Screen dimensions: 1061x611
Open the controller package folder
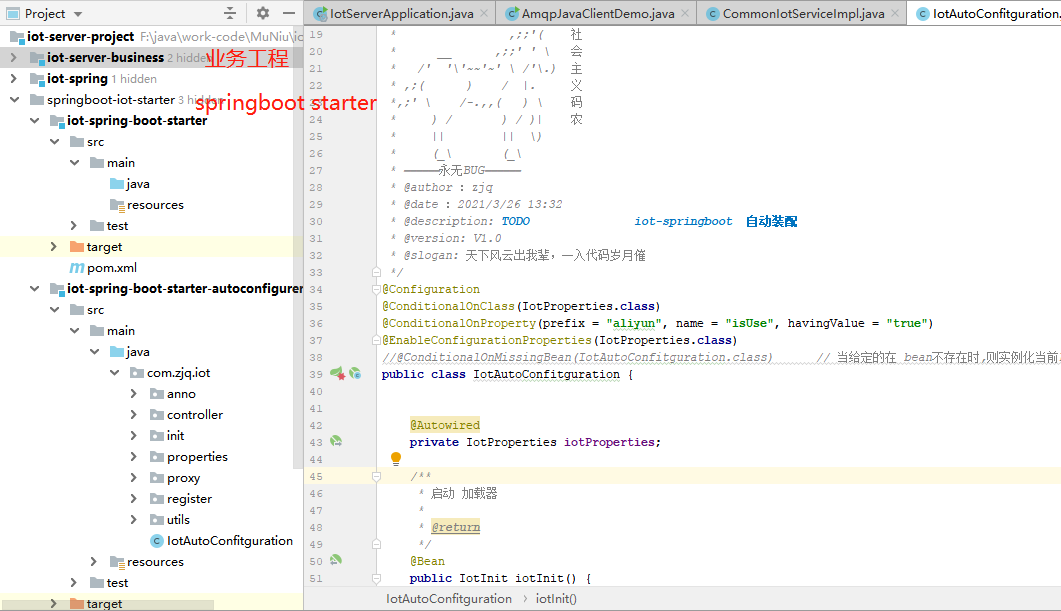(x=193, y=414)
